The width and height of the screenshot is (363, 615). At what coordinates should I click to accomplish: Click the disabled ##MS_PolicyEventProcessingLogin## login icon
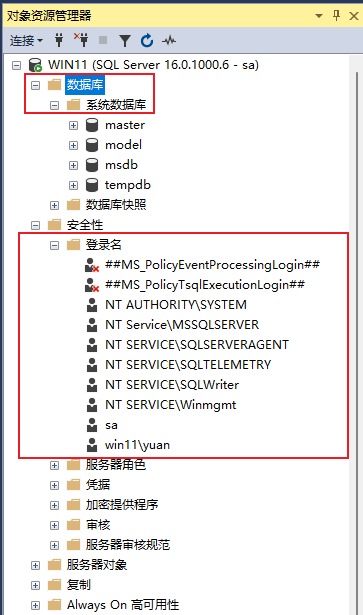coord(92,265)
